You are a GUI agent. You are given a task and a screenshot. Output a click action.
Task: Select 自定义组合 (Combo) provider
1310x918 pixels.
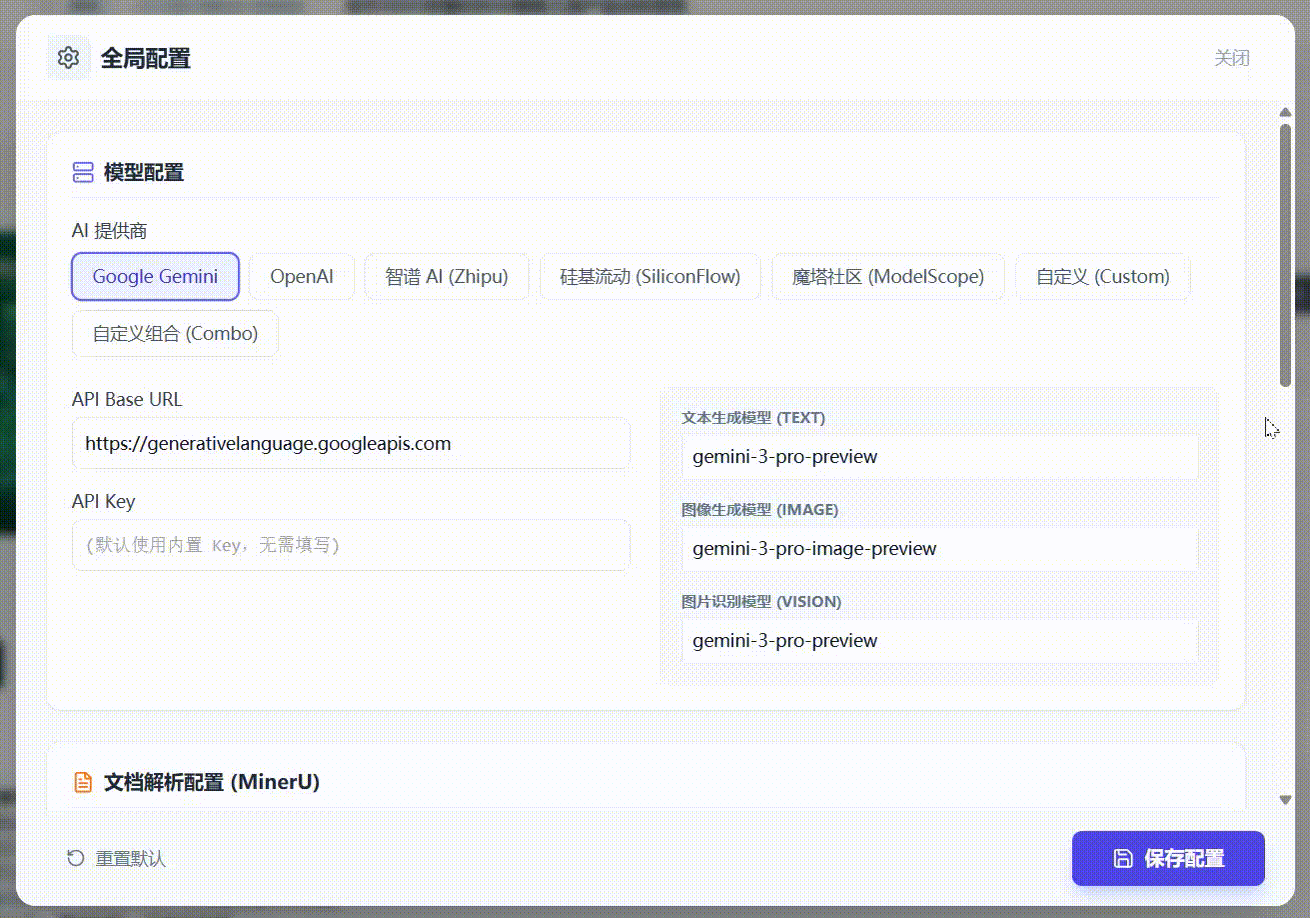(x=175, y=334)
